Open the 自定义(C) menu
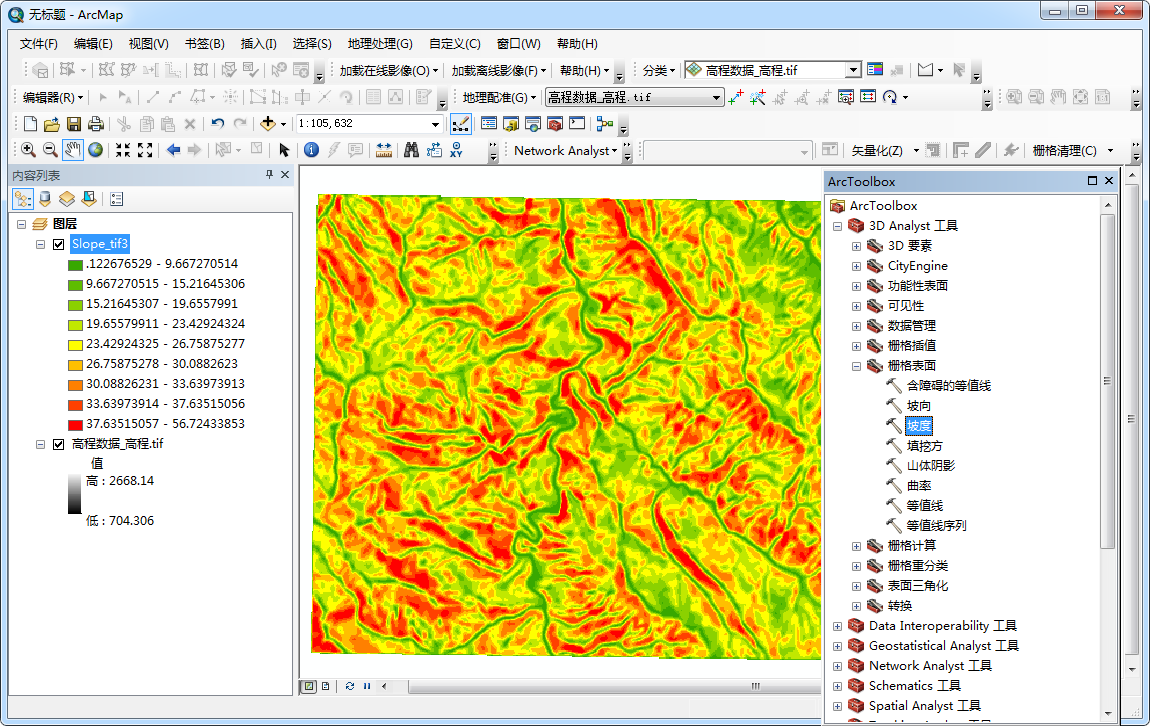This screenshot has width=1150, height=726. pos(455,44)
